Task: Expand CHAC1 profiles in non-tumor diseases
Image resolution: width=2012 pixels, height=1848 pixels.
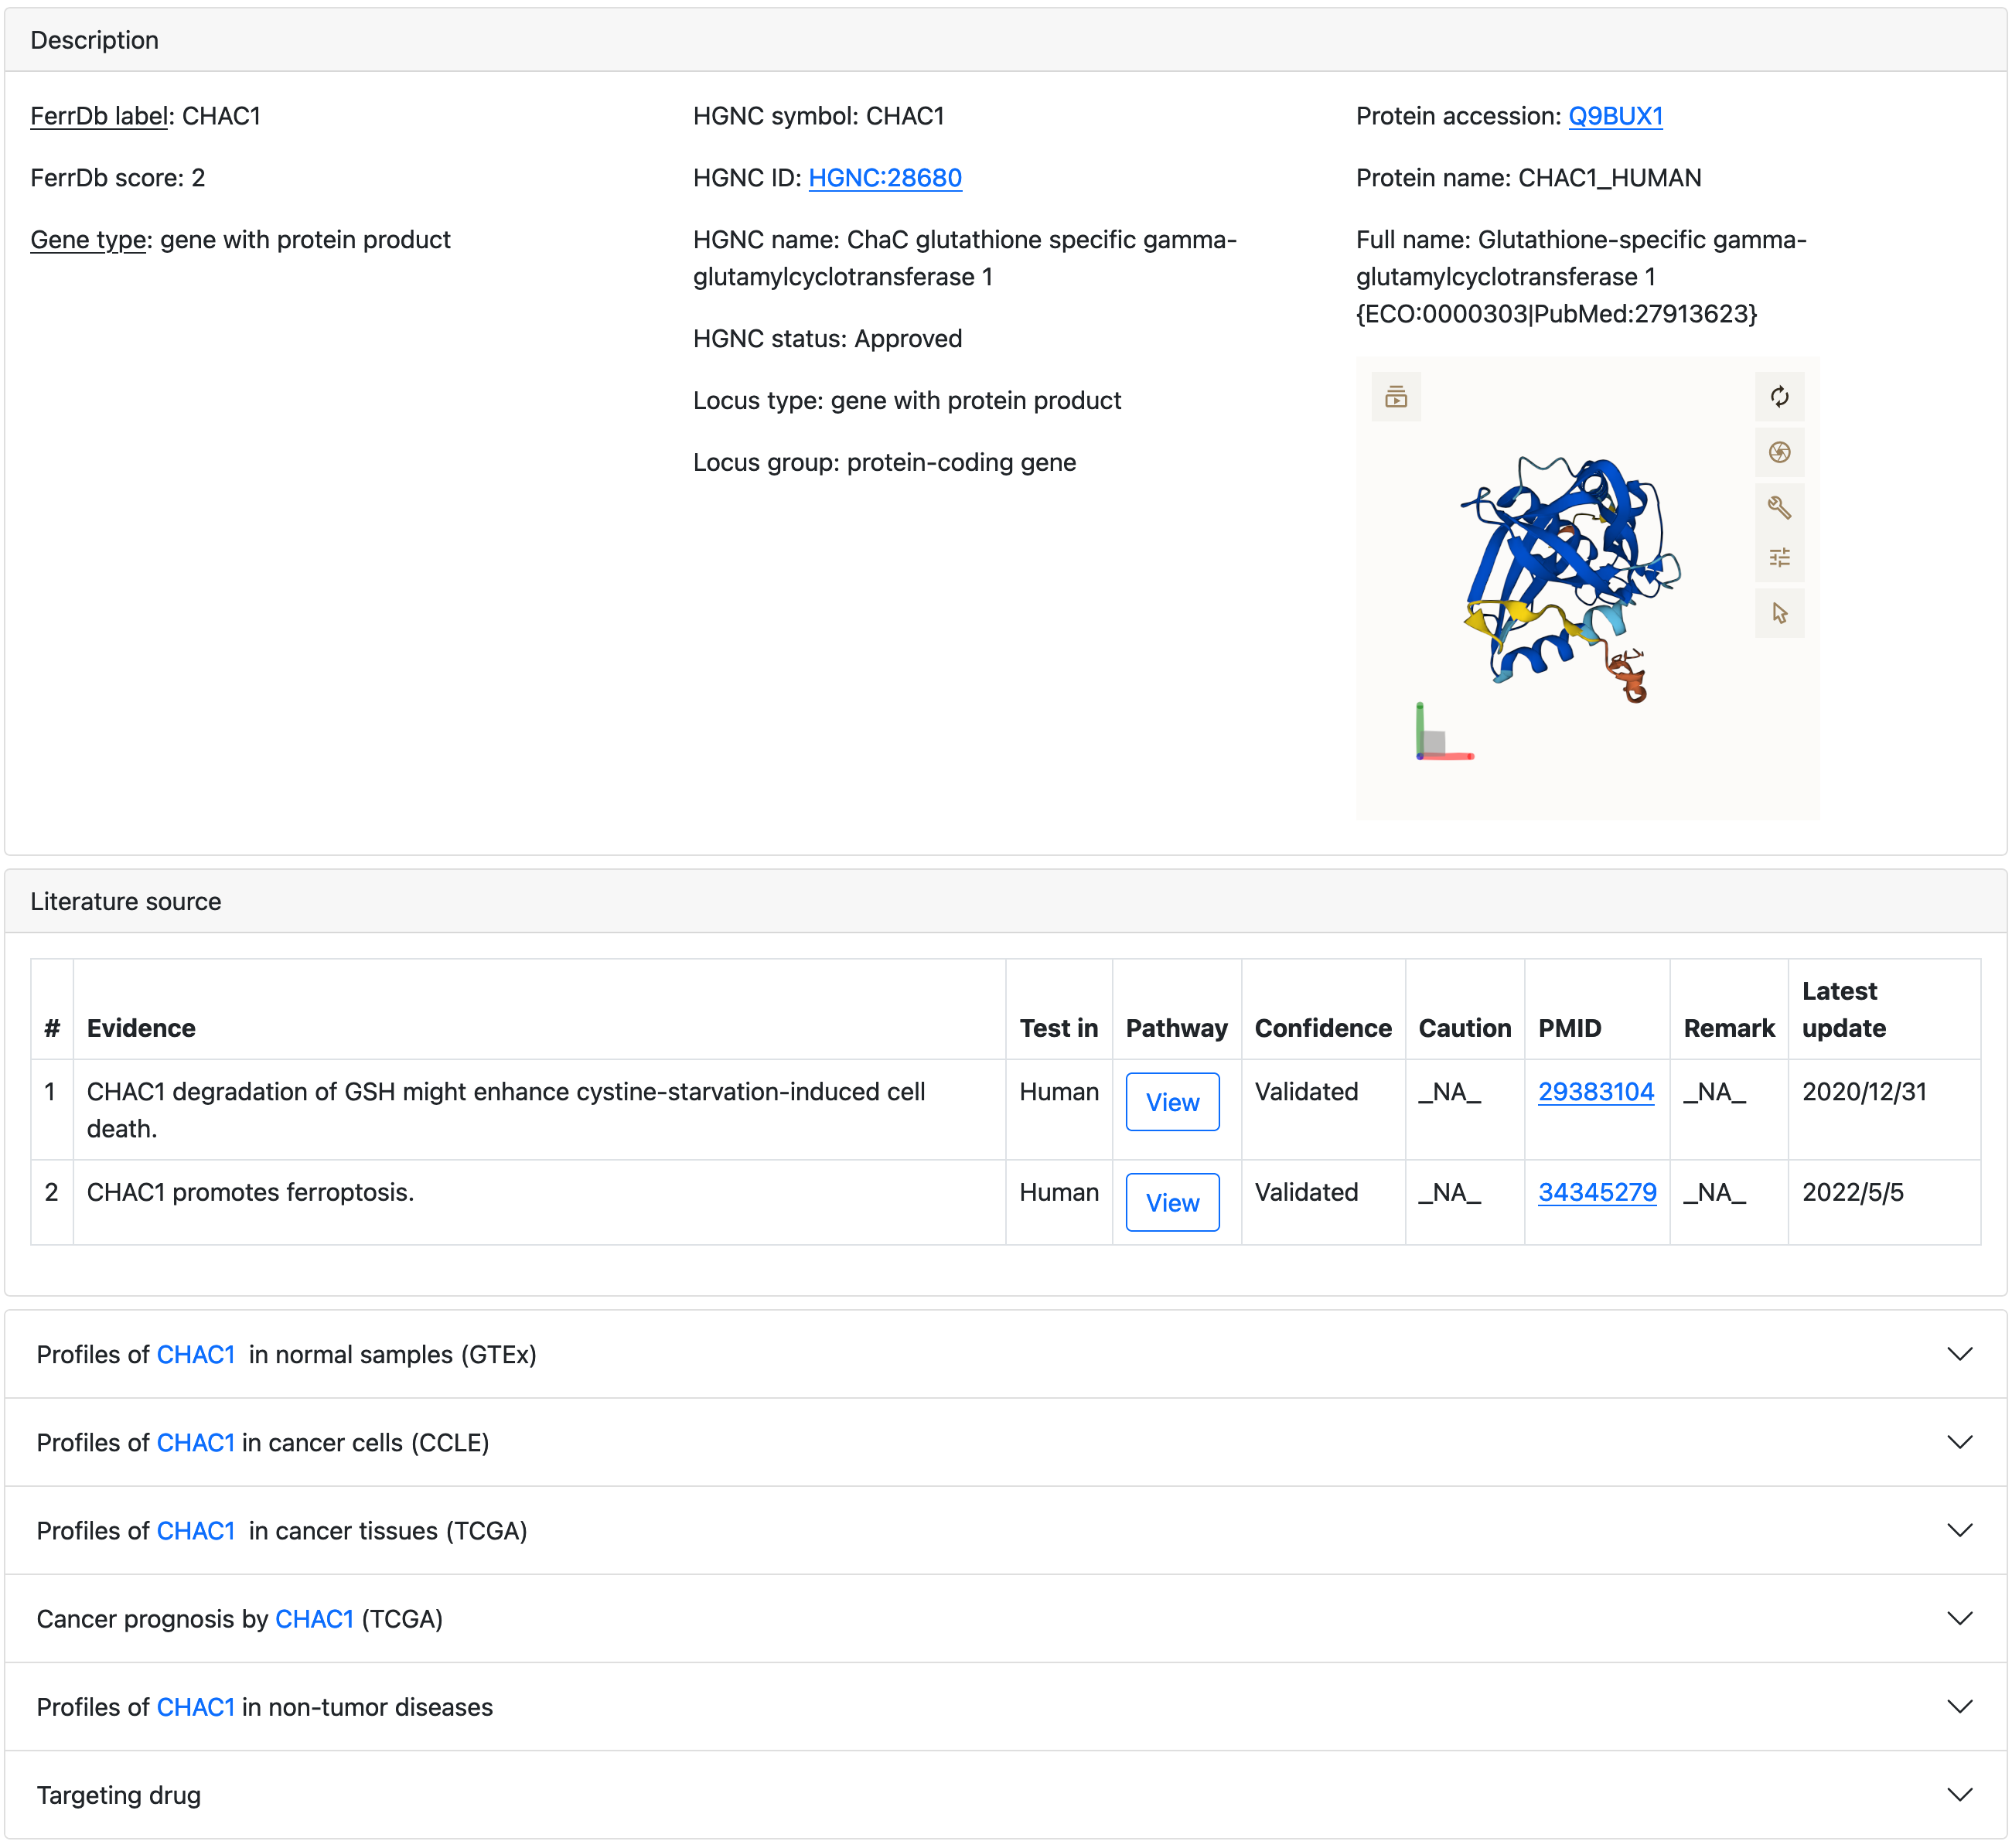Action: [1005, 1706]
